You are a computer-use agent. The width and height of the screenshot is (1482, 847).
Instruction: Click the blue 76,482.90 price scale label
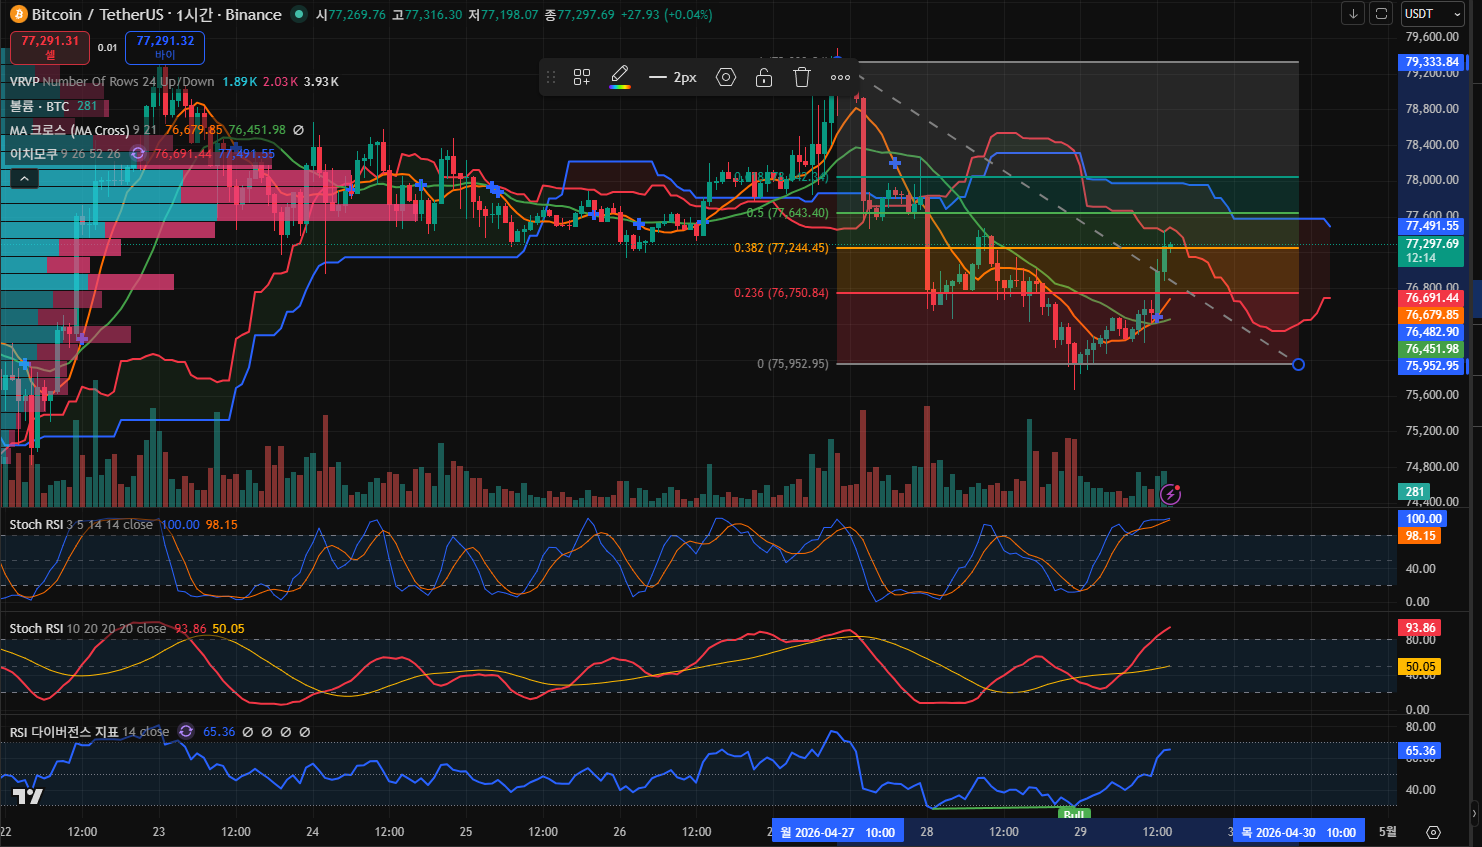pyautogui.click(x=1432, y=332)
